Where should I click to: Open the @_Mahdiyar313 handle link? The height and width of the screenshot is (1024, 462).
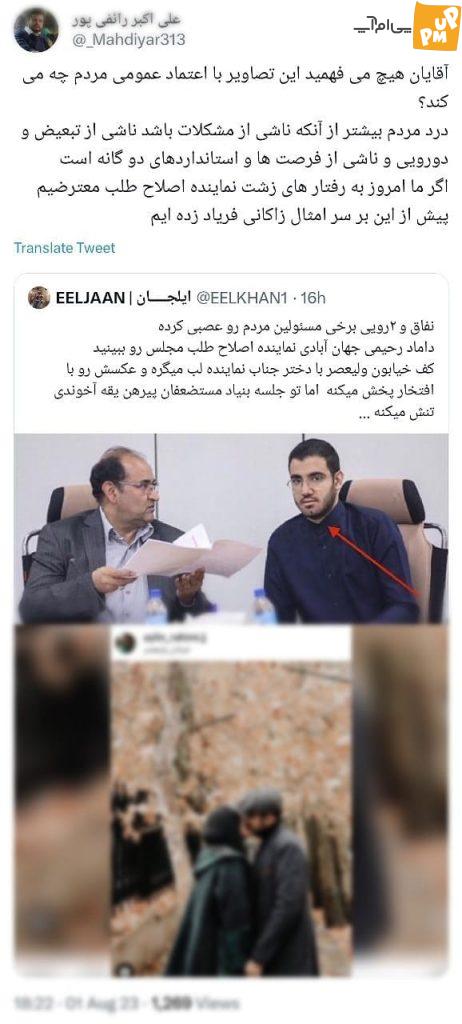127,40
